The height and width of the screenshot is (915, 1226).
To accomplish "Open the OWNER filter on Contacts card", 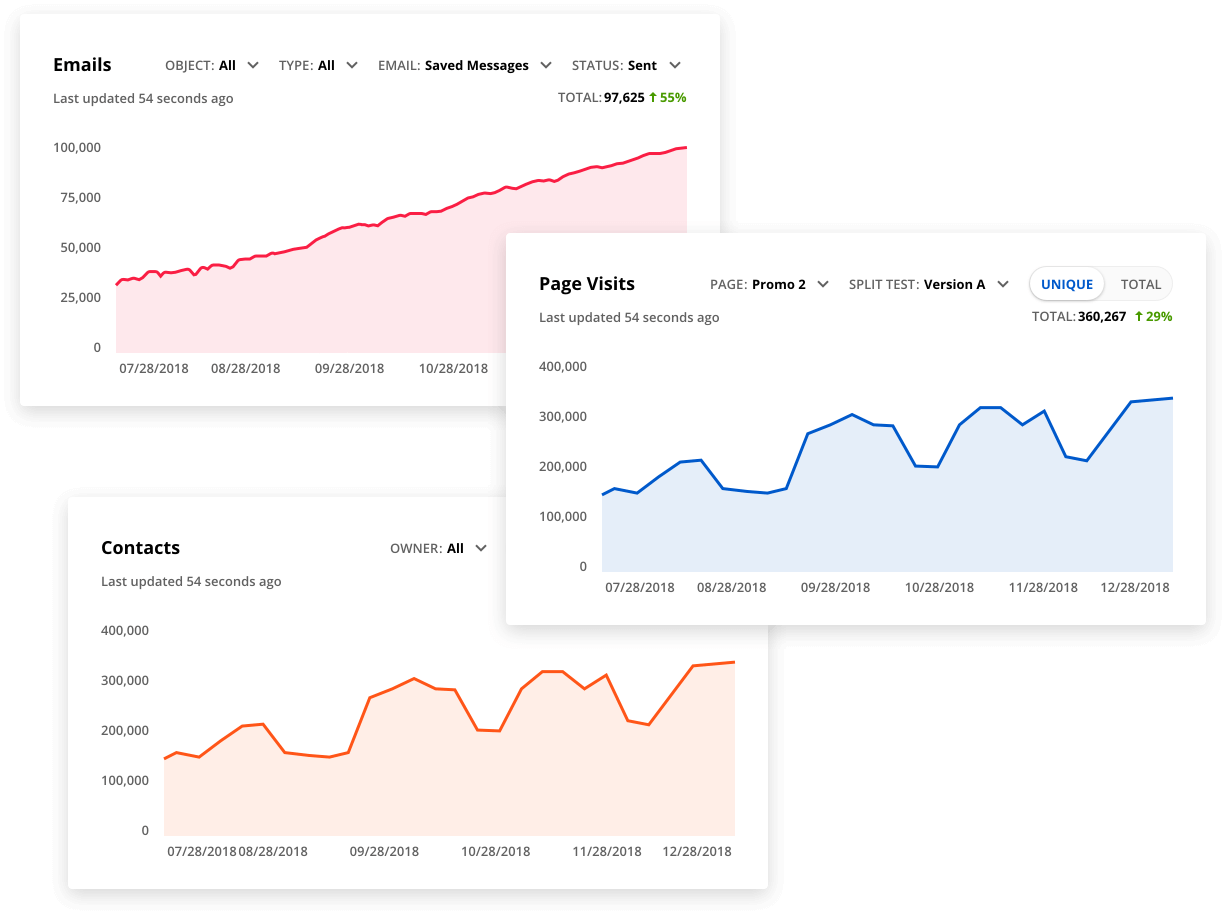I will coord(440,548).
